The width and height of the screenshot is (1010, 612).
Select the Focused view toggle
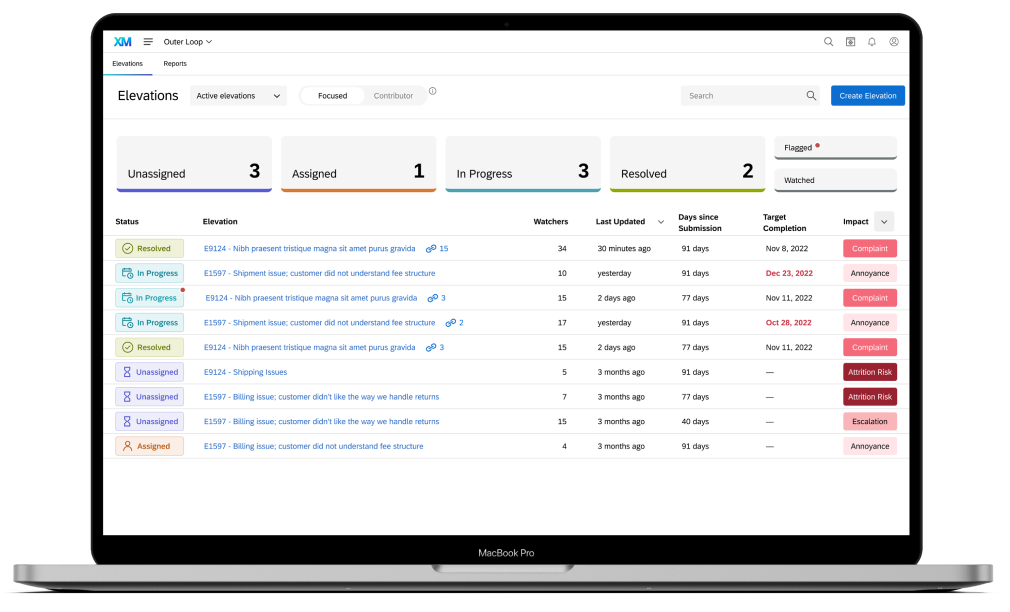(x=332, y=96)
